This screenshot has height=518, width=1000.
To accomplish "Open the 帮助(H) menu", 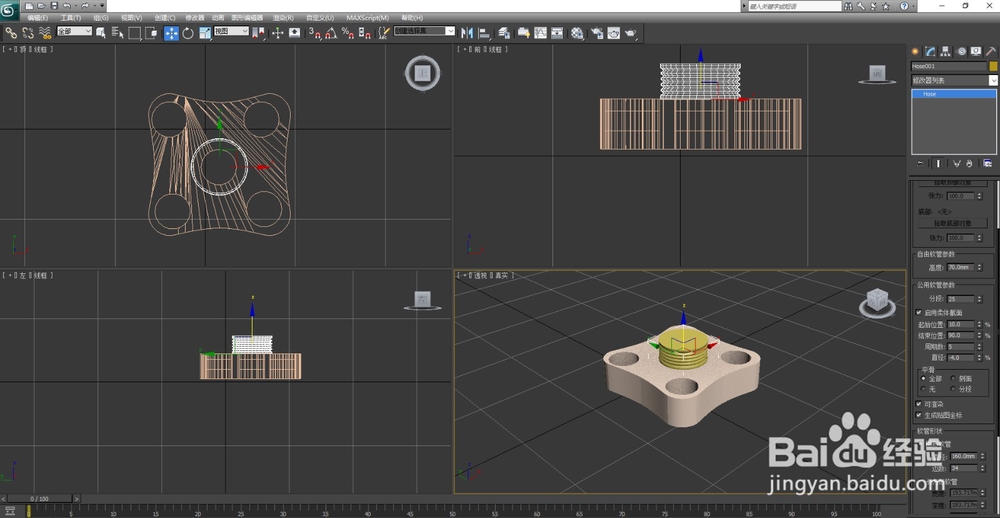I will coord(412,18).
